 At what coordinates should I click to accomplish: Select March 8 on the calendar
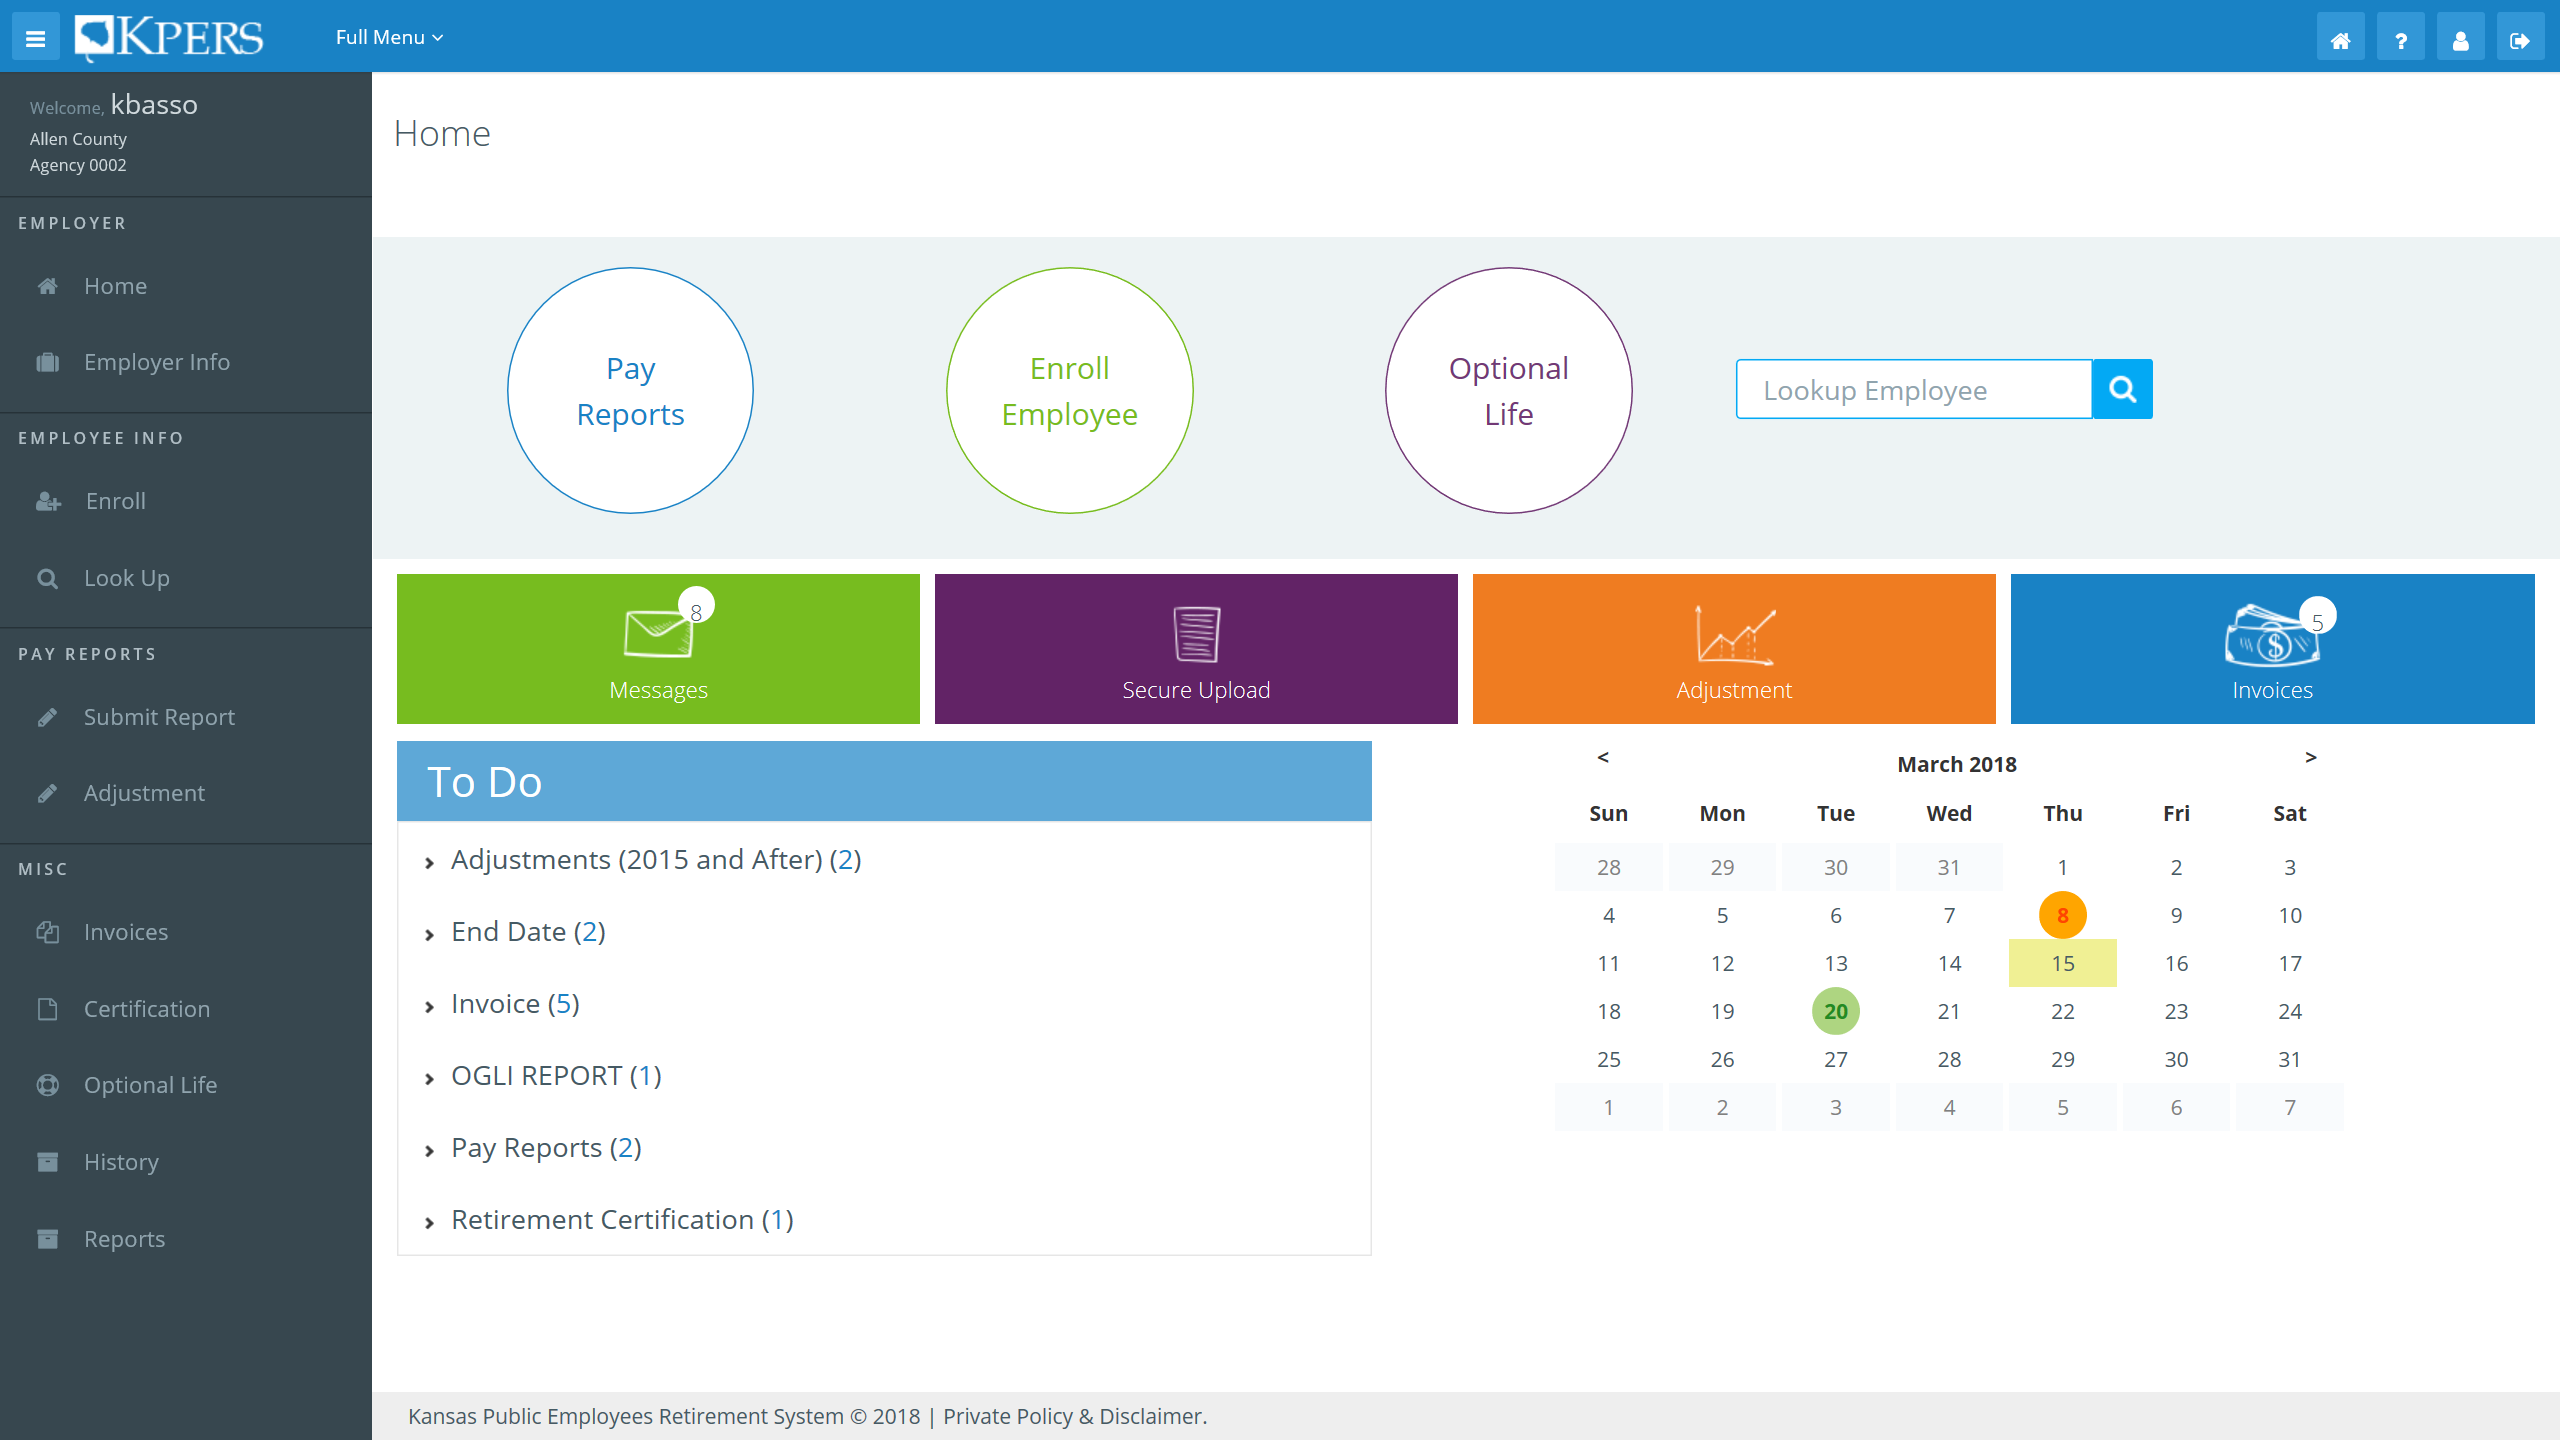click(x=2062, y=915)
